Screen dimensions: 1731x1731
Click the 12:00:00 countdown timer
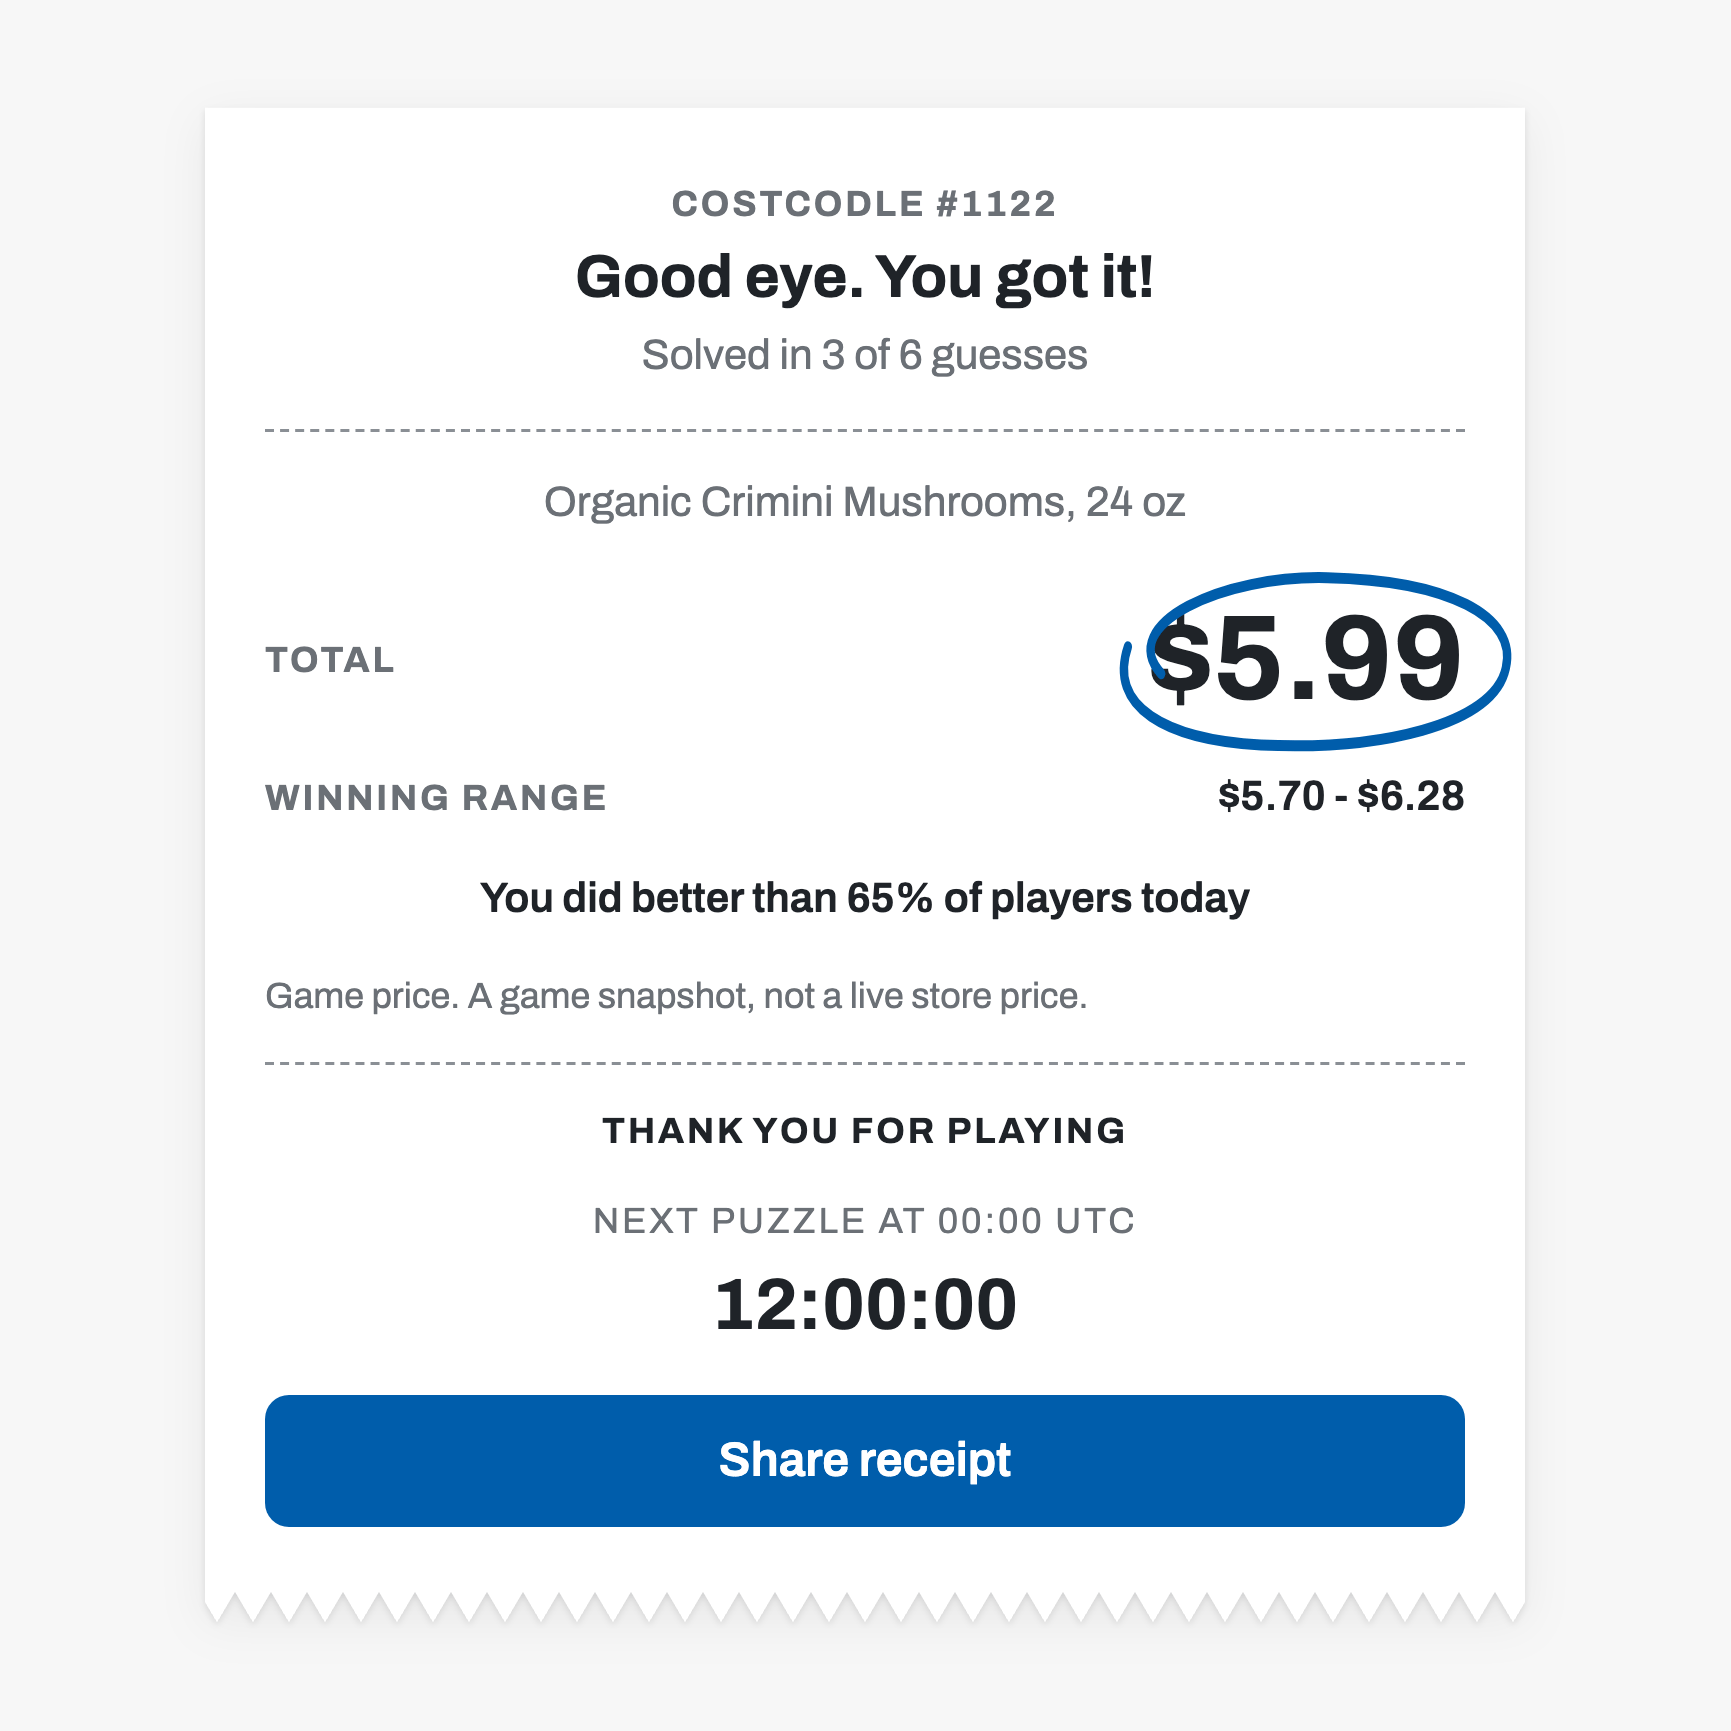click(x=865, y=1305)
